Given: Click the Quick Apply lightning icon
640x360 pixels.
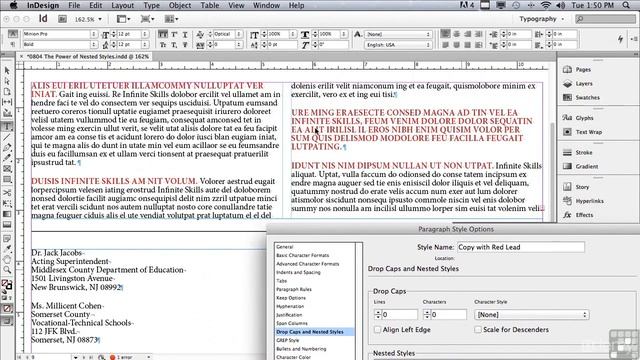Looking at the screenshot, I should point(620,39).
